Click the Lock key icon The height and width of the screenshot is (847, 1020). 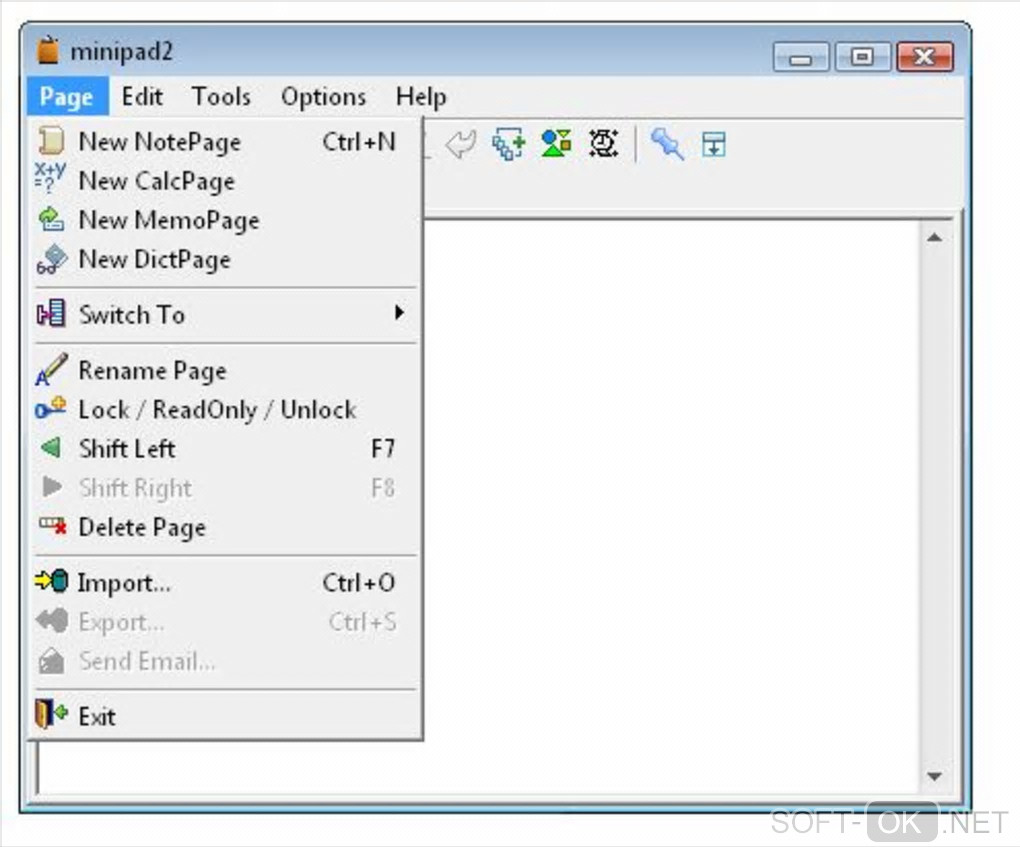point(51,408)
